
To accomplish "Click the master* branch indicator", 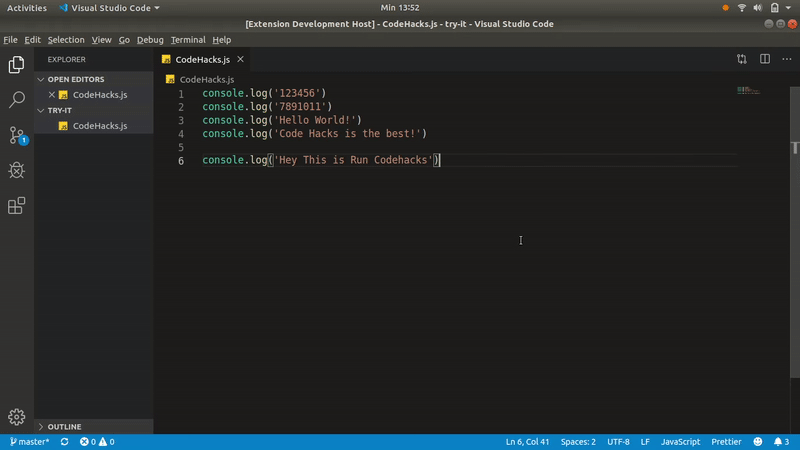I will [29, 442].
